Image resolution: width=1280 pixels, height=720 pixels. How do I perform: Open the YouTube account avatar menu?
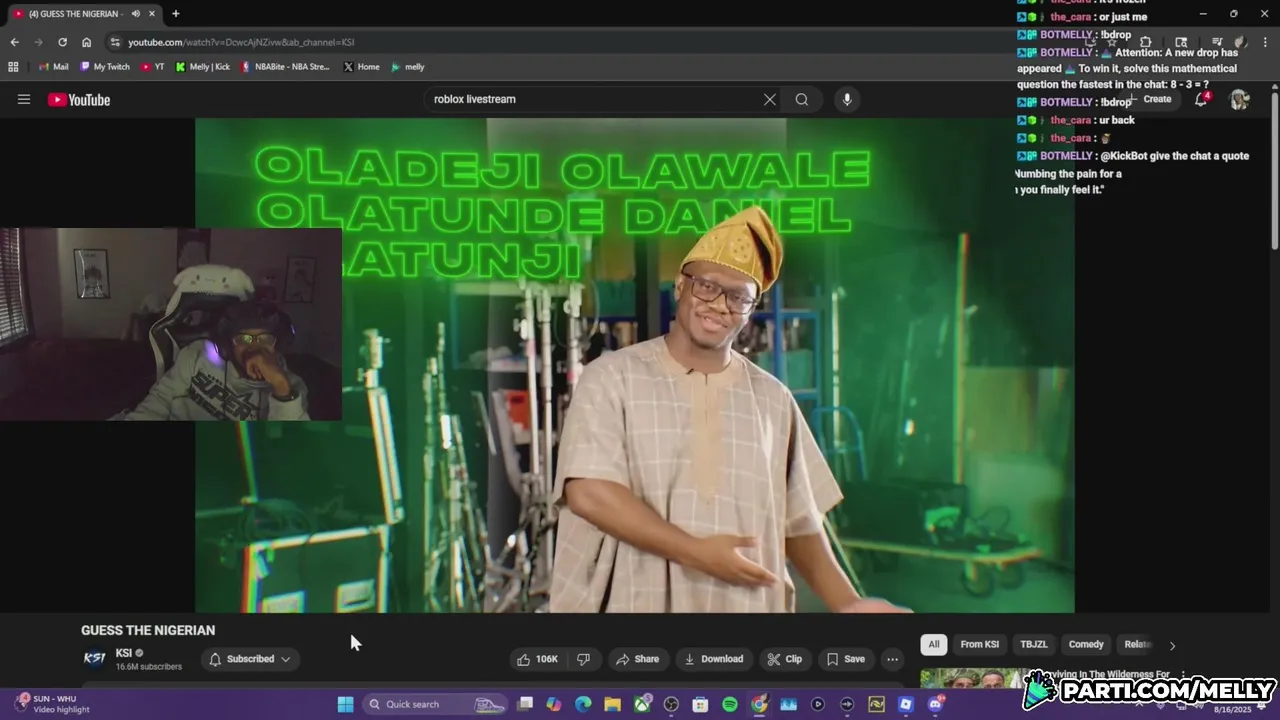pyautogui.click(x=1239, y=99)
